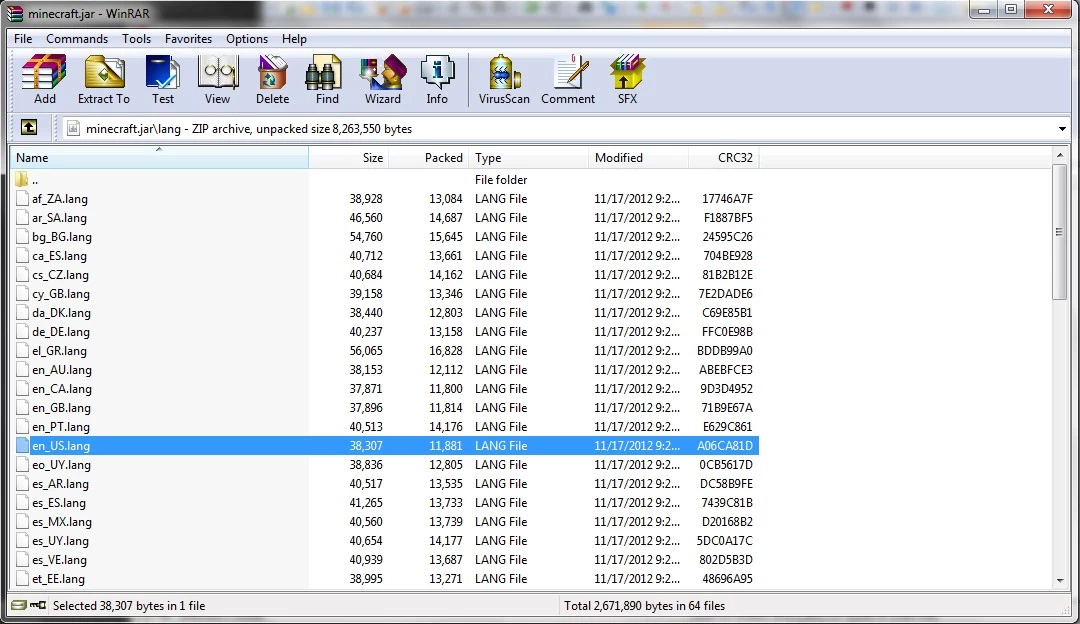The height and width of the screenshot is (624, 1080).
Task: Click the 'Total 2,671,890 bytes in 64 files' status
Action: click(645, 606)
